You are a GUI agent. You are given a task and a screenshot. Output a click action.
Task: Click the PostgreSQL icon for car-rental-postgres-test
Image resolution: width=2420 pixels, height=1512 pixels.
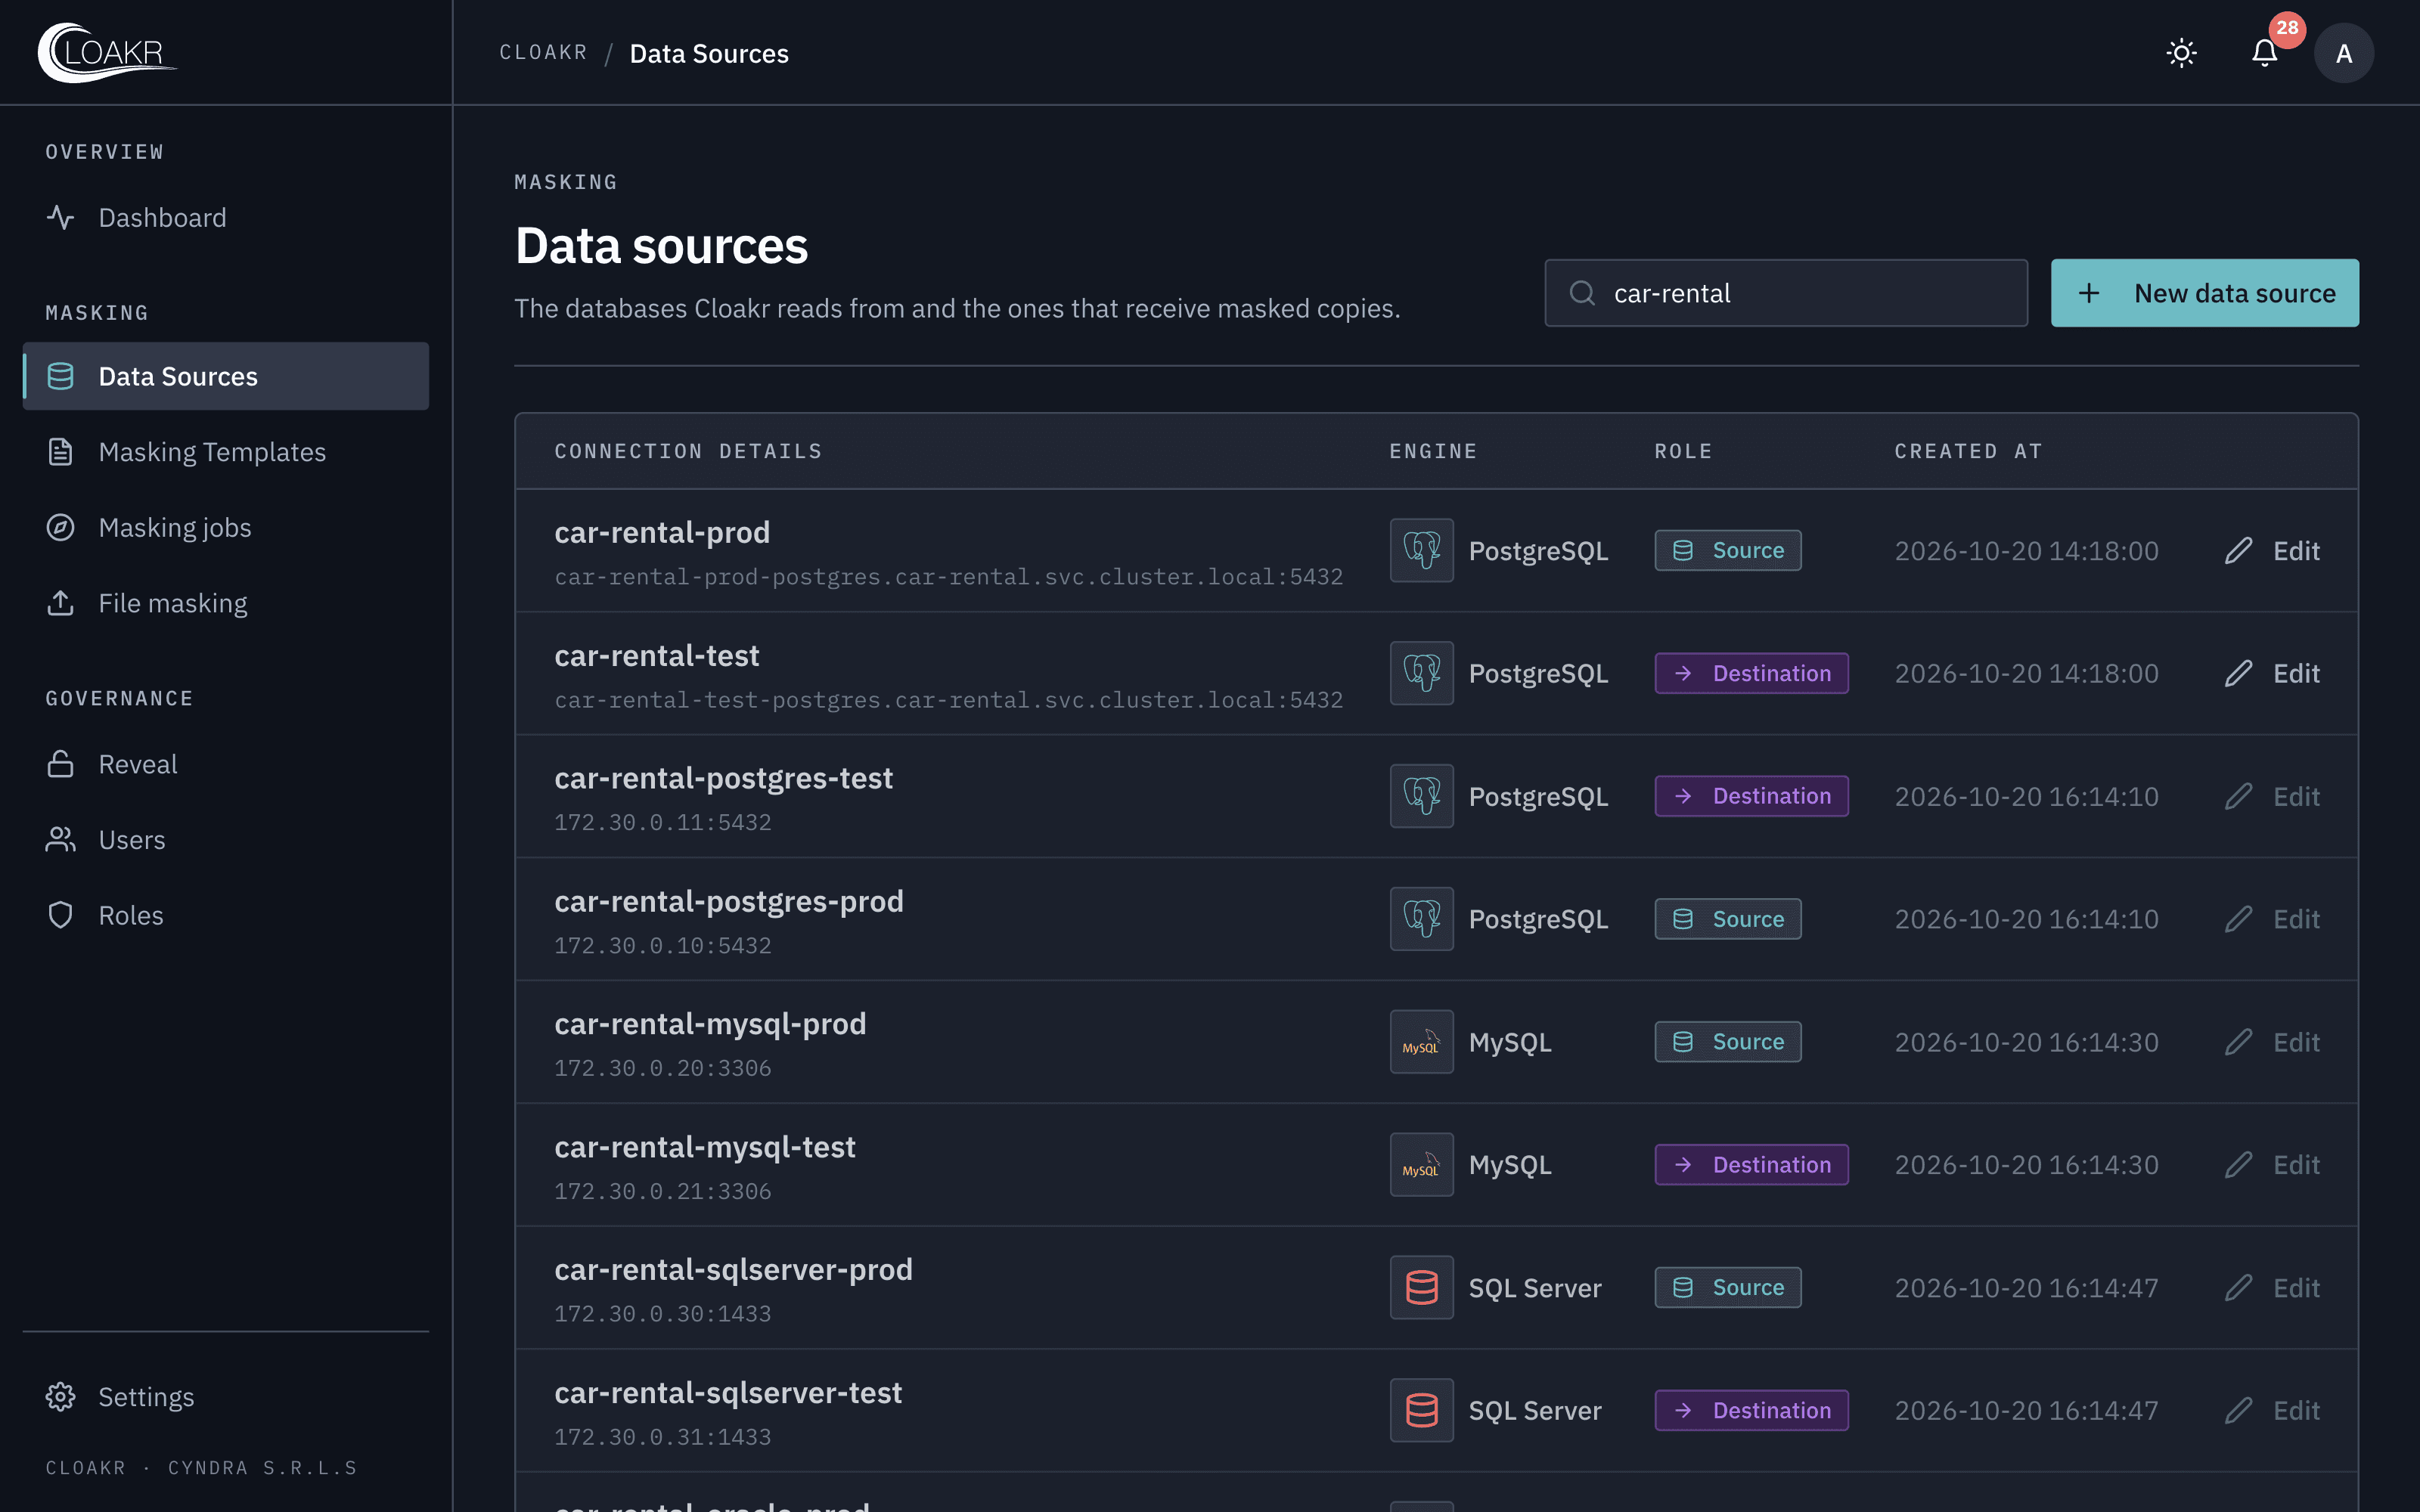pos(1421,796)
